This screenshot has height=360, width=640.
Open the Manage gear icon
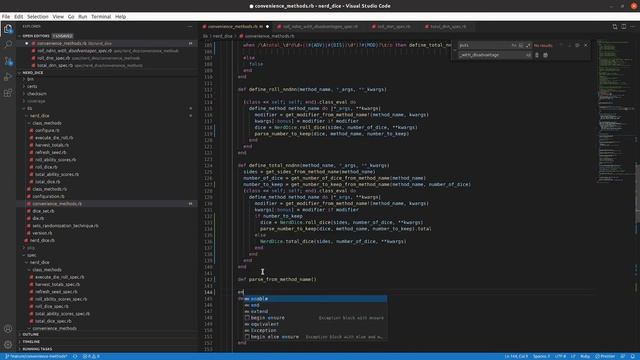[x=8, y=344]
